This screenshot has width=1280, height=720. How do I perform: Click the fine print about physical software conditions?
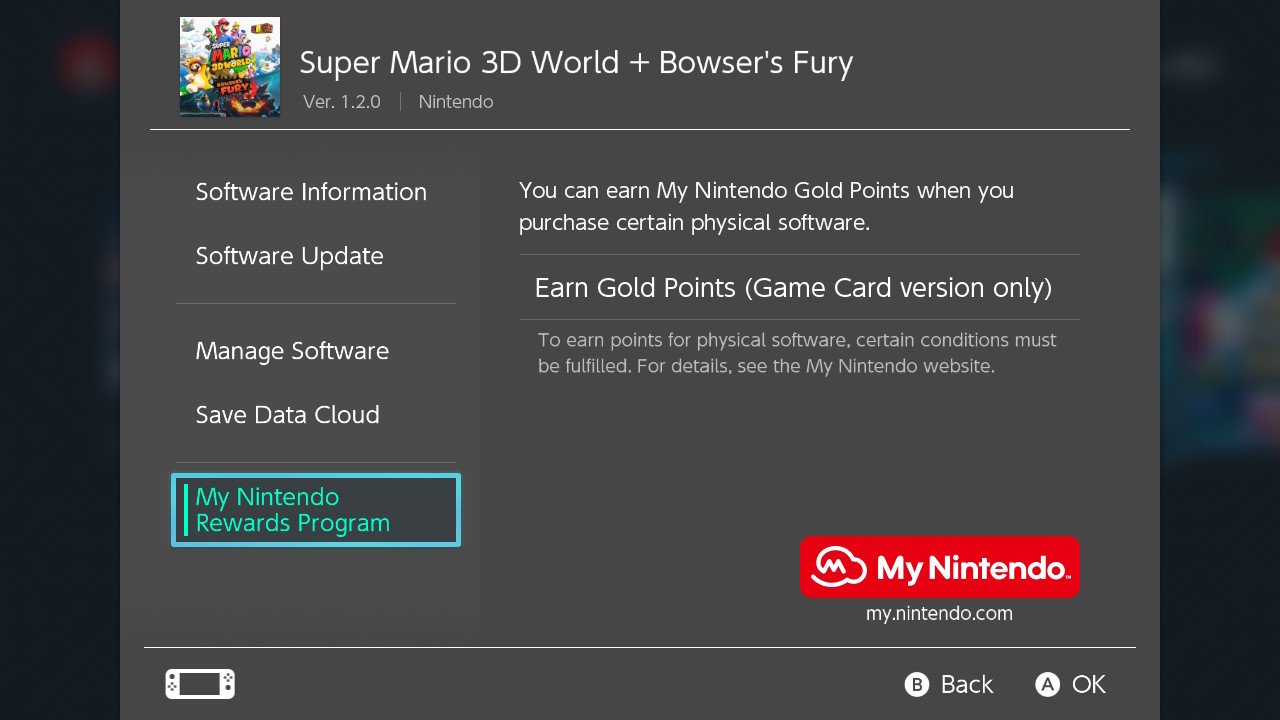pyautogui.click(x=797, y=353)
